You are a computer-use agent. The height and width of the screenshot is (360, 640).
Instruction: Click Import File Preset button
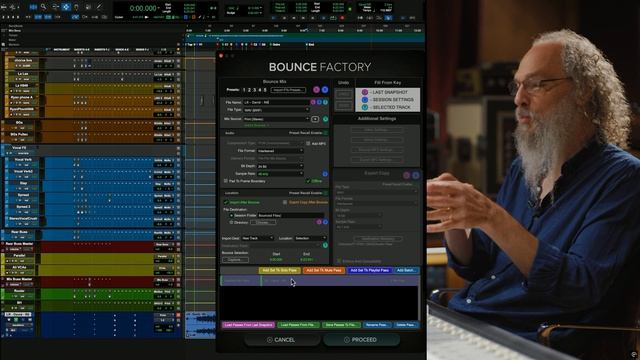[x=288, y=90]
